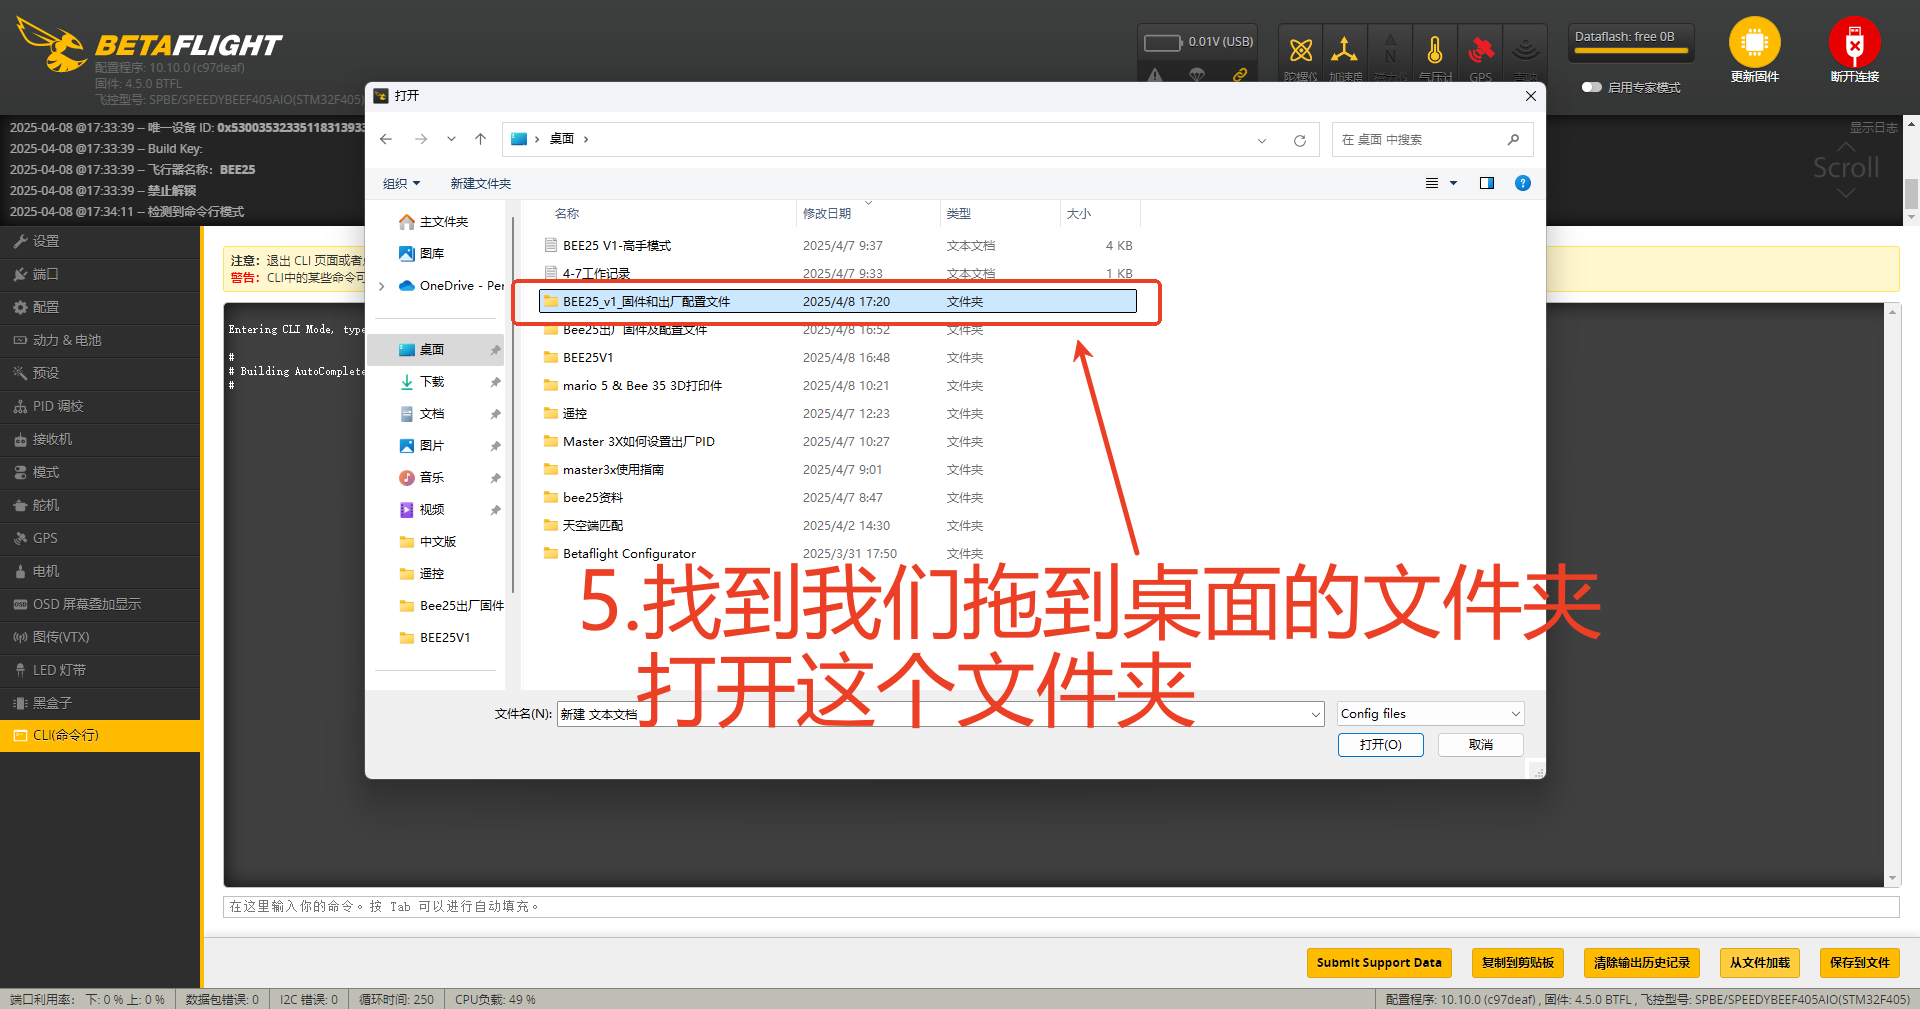Click 保存到文件 save to file button
The width and height of the screenshot is (1920, 1009).
1859,963
